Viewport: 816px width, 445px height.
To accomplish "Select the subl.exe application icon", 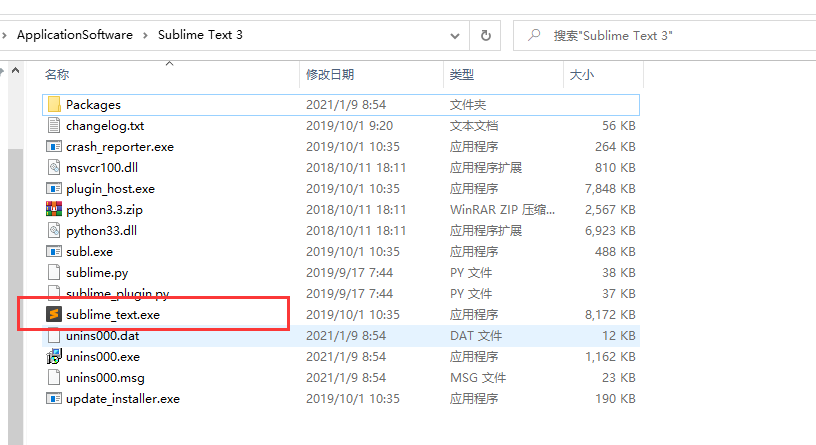I will [x=54, y=251].
